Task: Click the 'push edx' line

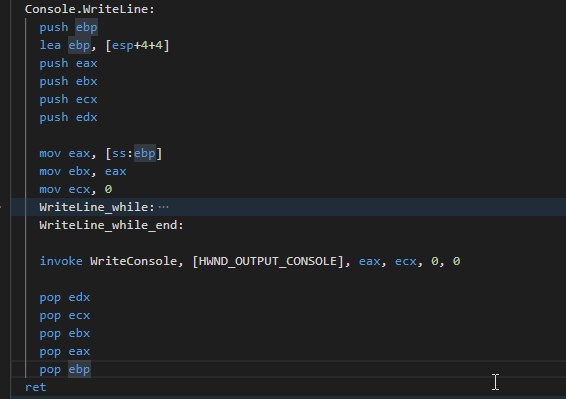Action: coord(68,118)
